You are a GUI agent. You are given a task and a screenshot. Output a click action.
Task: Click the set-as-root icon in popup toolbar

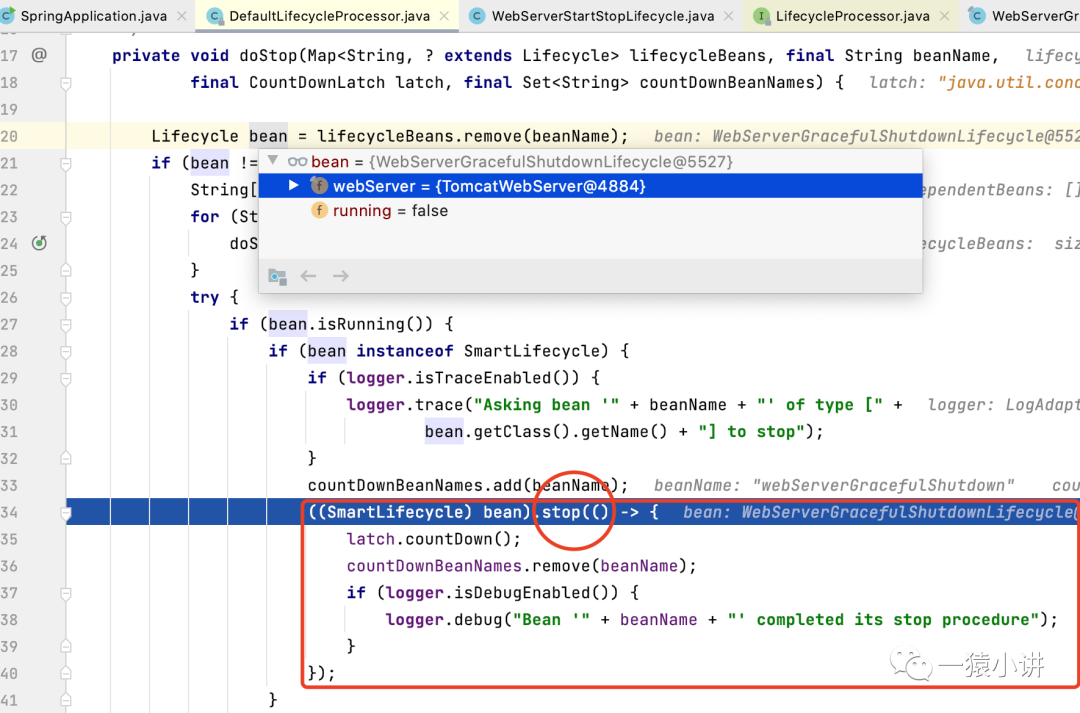[278, 276]
